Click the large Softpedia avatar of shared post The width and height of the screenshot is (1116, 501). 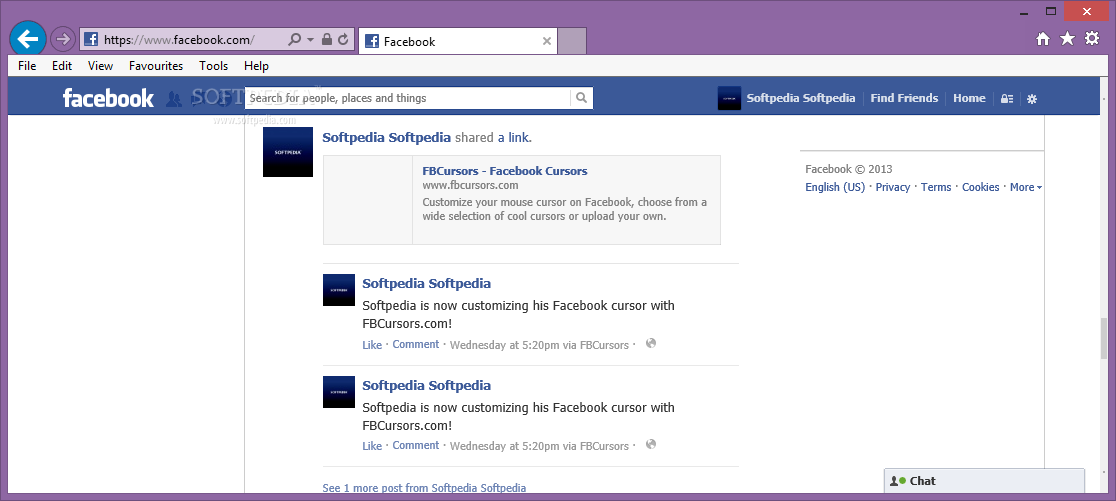pos(288,152)
